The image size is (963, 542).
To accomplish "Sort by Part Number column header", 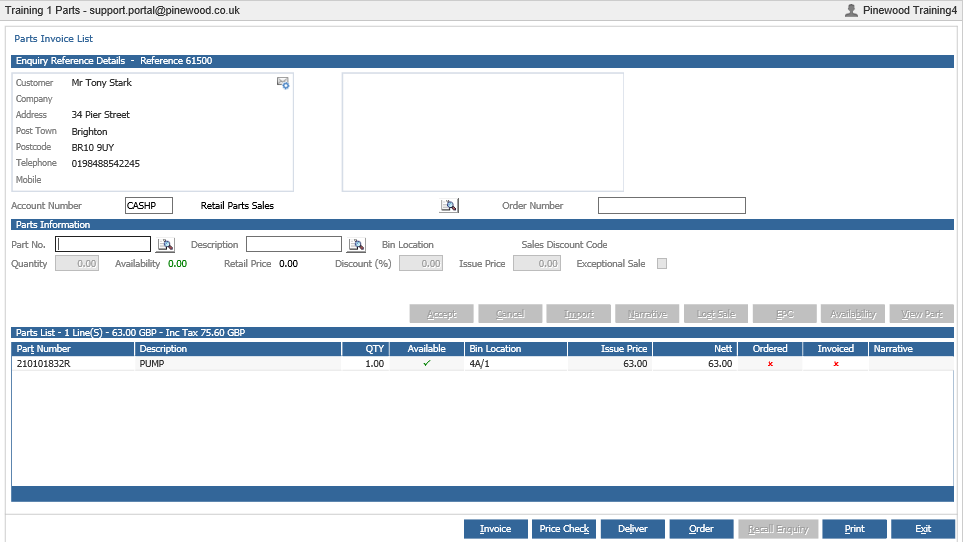I will point(73,349).
